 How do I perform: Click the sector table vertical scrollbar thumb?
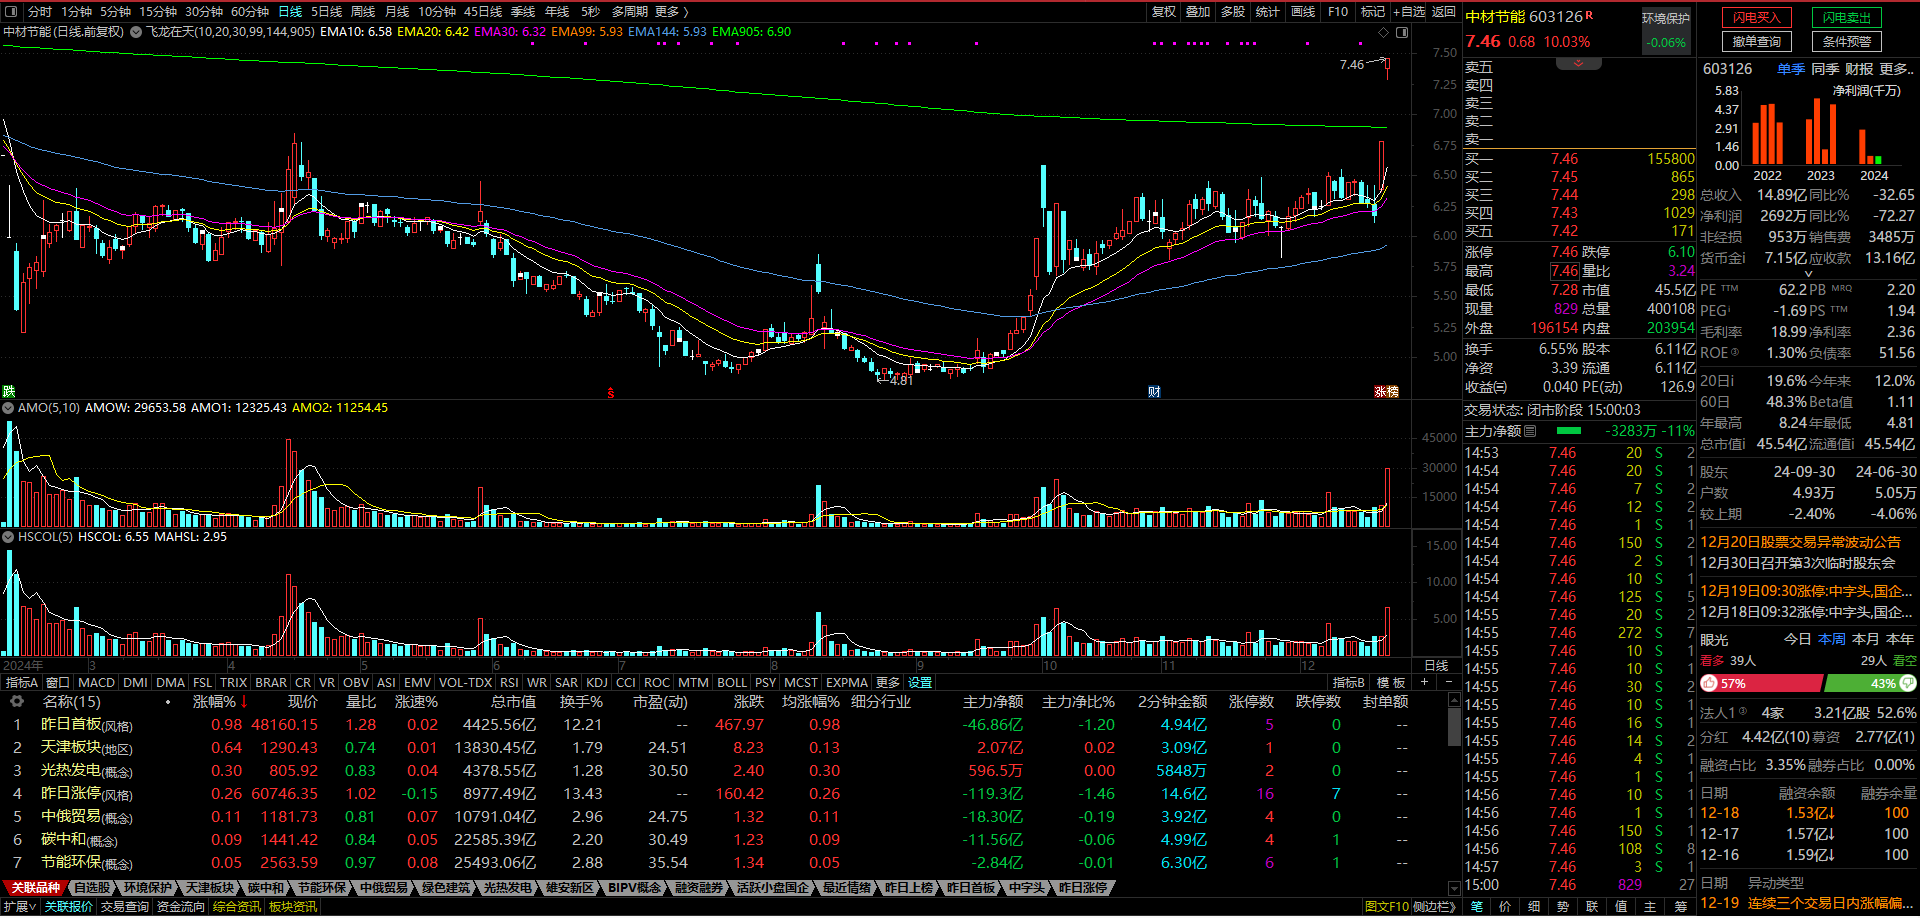click(1454, 727)
